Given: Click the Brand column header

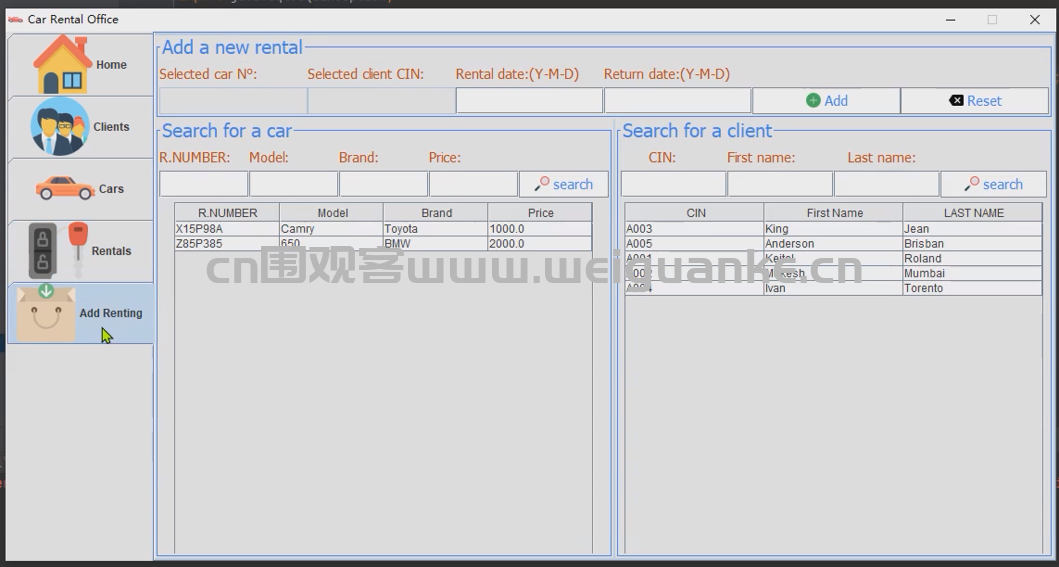Looking at the screenshot, I should click(x=436, y=213).
